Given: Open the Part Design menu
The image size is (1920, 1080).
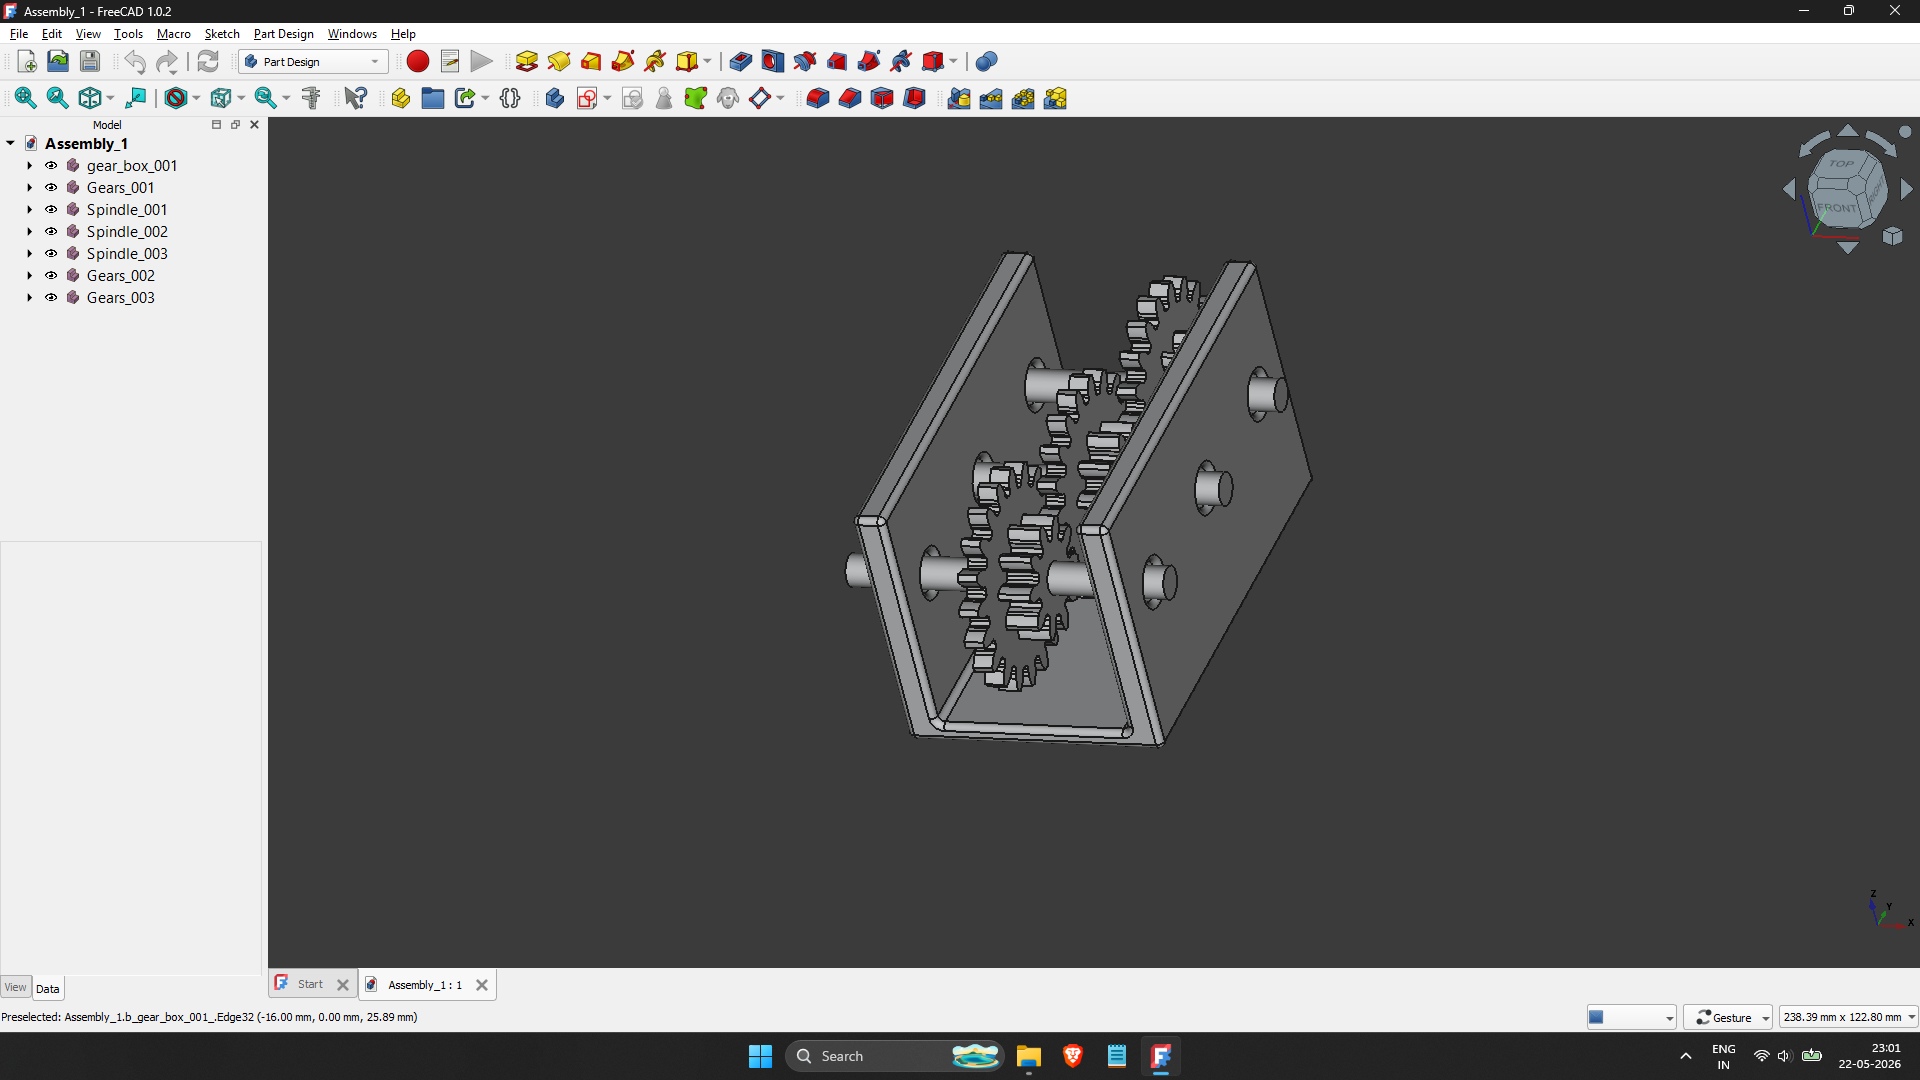Looking at the screenshot, I should [283, 34].
